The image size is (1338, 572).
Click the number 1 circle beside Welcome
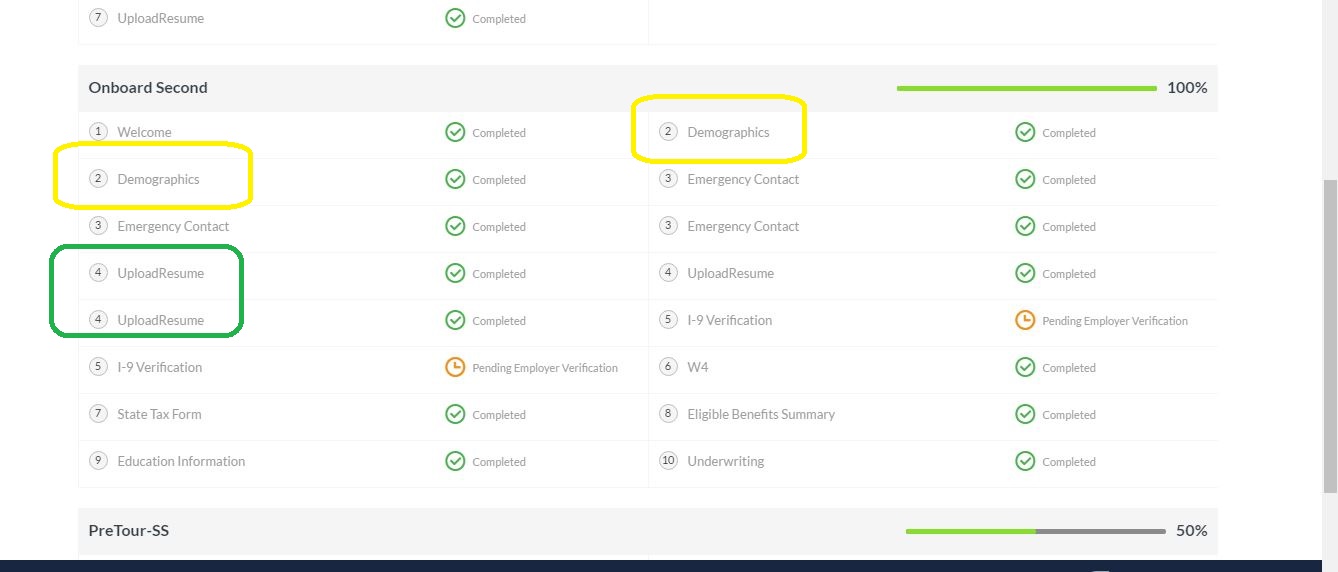98,132
